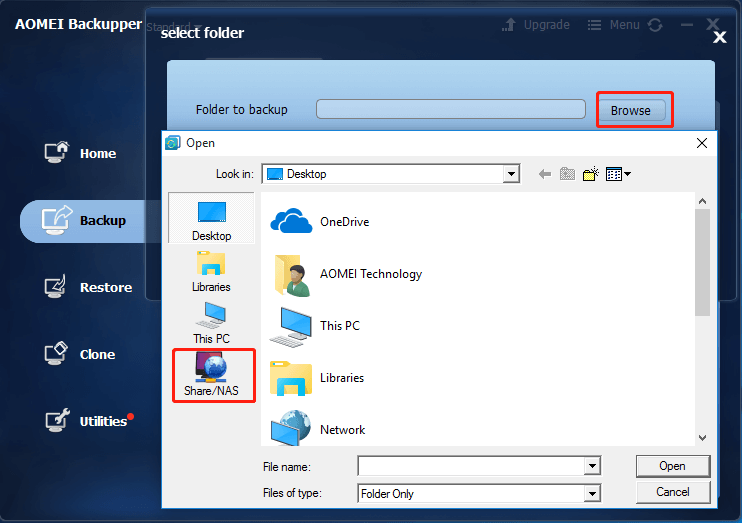This screenshot has height=523, width=742.
Task: Open the Clone section
Action: (x=80, y=354)
